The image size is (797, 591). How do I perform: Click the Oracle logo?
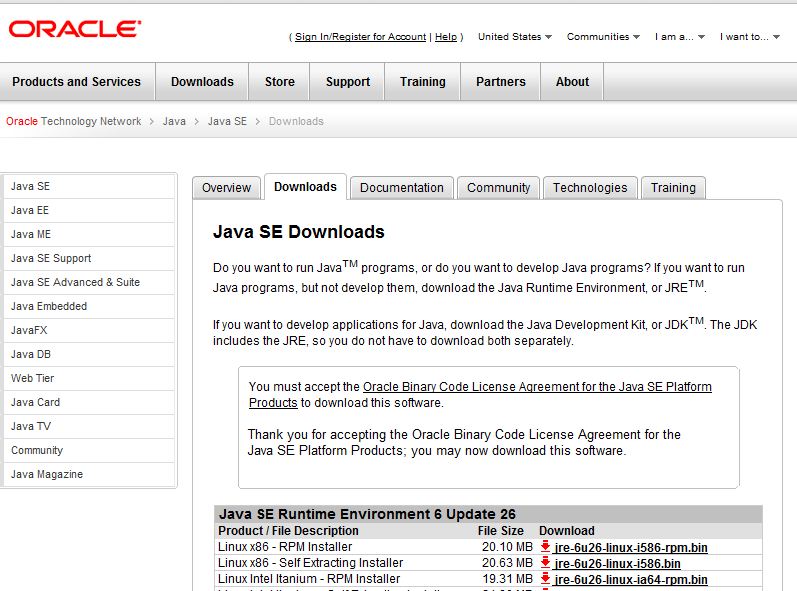tap(75, 29)
